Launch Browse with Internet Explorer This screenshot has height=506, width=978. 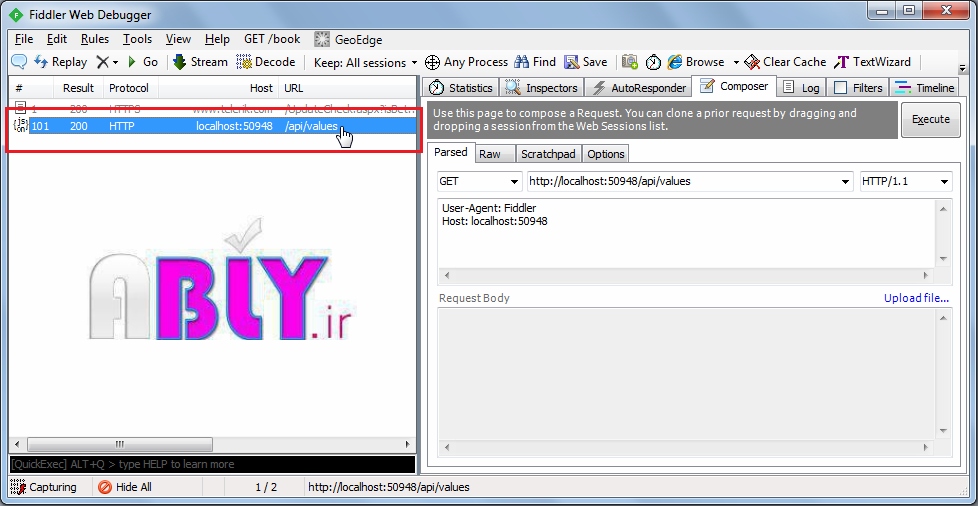[x=696, y=62]
